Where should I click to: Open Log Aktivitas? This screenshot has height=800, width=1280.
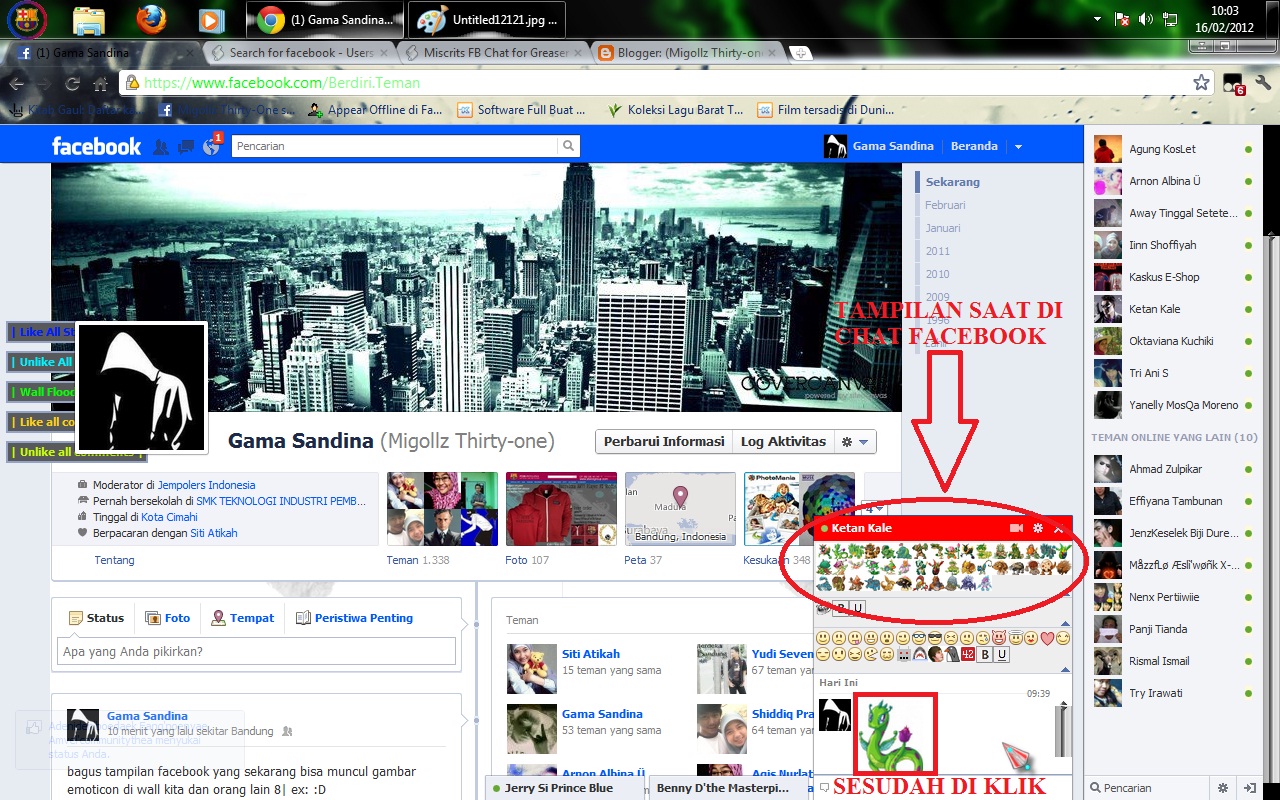point(783,441)
